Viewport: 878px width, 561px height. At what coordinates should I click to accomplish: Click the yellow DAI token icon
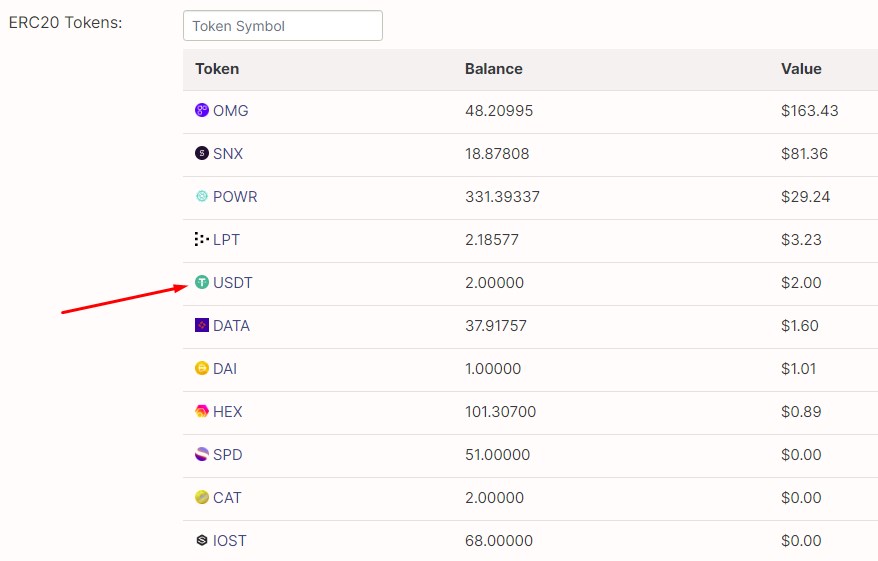202,368
